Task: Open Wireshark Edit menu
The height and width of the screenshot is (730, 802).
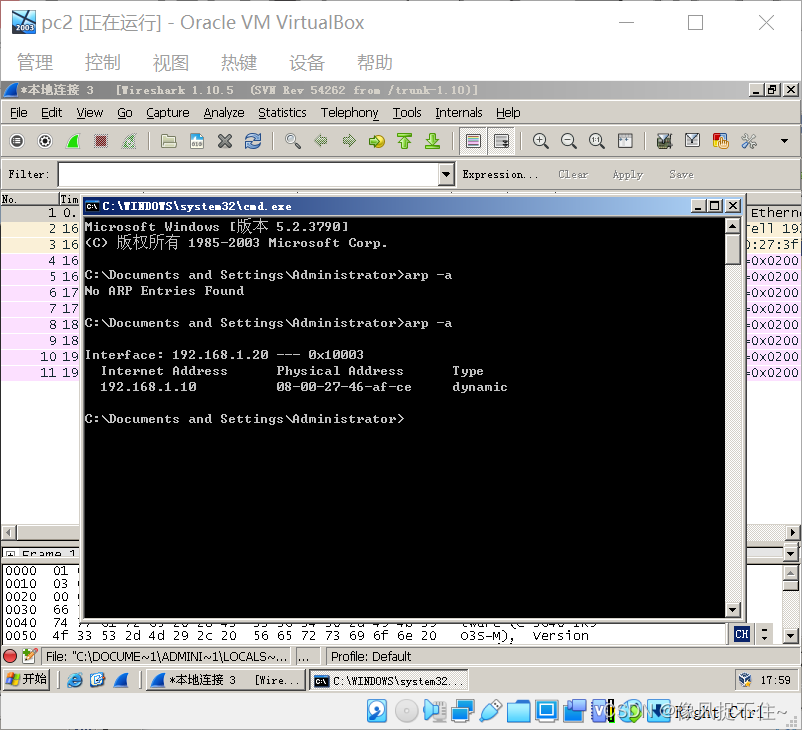Action: [x=52, y=113]
